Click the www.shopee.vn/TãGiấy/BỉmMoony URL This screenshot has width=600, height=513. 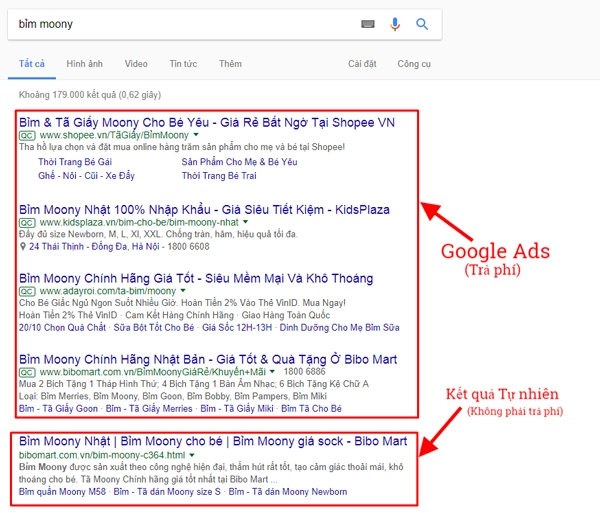tap(114, 135)
